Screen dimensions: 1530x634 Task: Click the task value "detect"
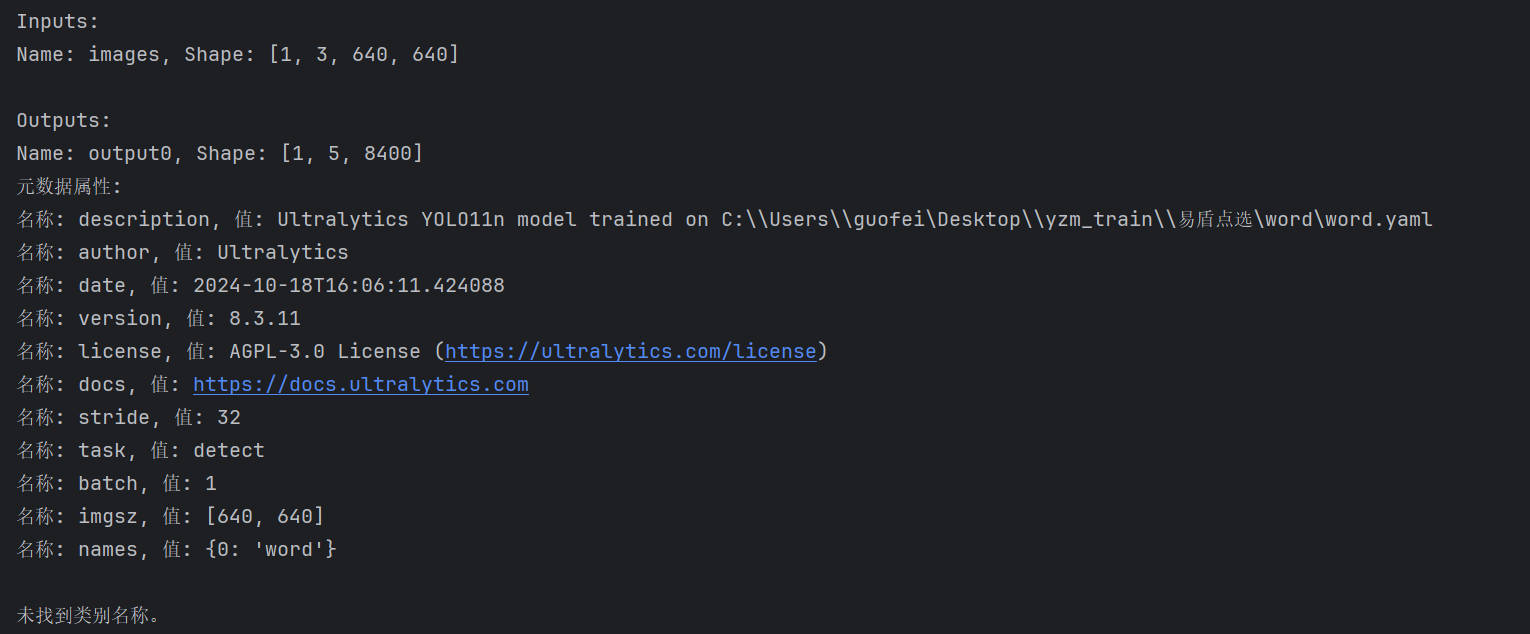[229, 451]
